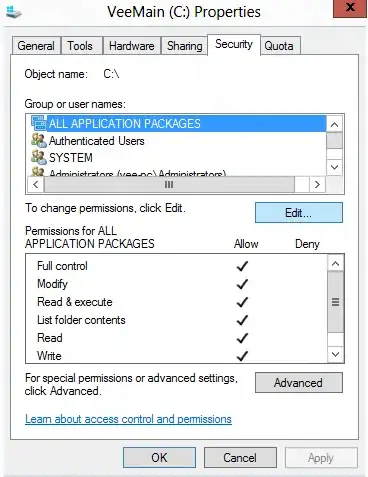This screenshot has height=477, width=368.
Task: Confirm with the OK button
Action: [x=159, y=457]
